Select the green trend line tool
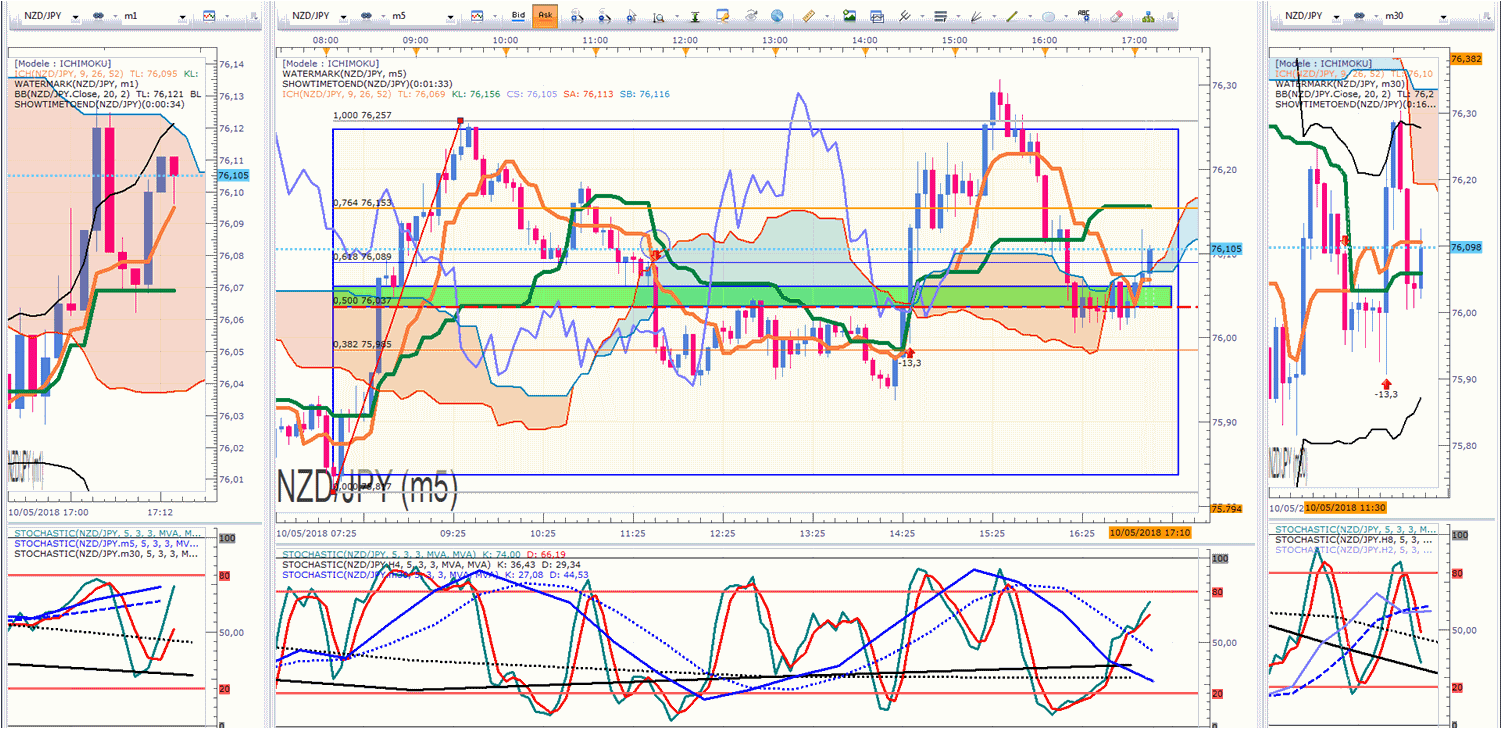1502x729 pixels. [1012, 16]
